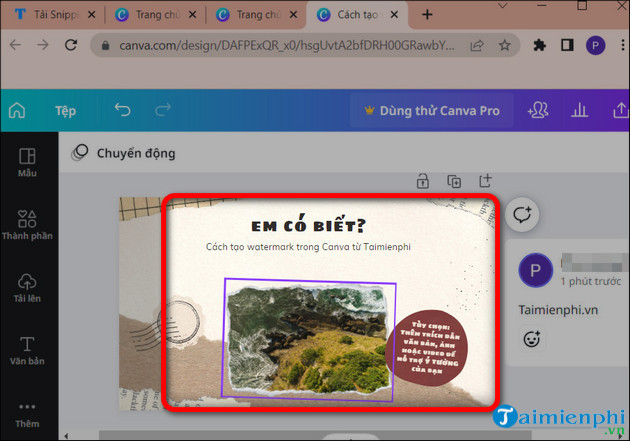Click the upload share icon in header
This screenshot has height=441, width=630.
[x=621, y=110]
